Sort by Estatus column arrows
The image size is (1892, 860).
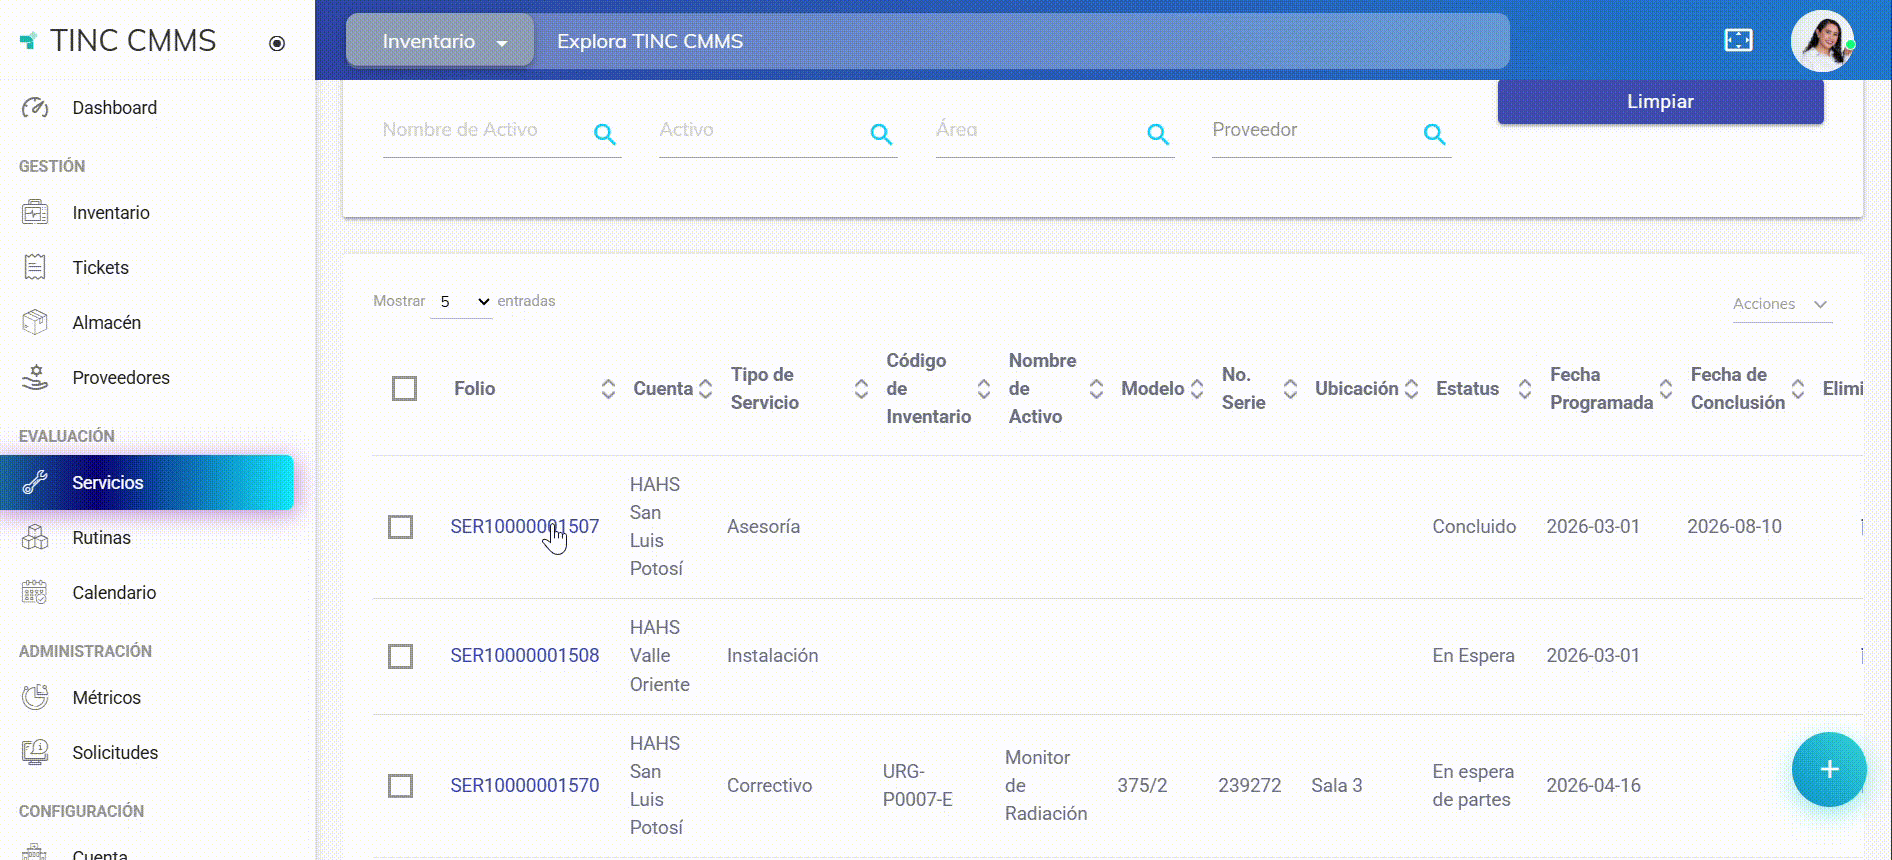1524,389
